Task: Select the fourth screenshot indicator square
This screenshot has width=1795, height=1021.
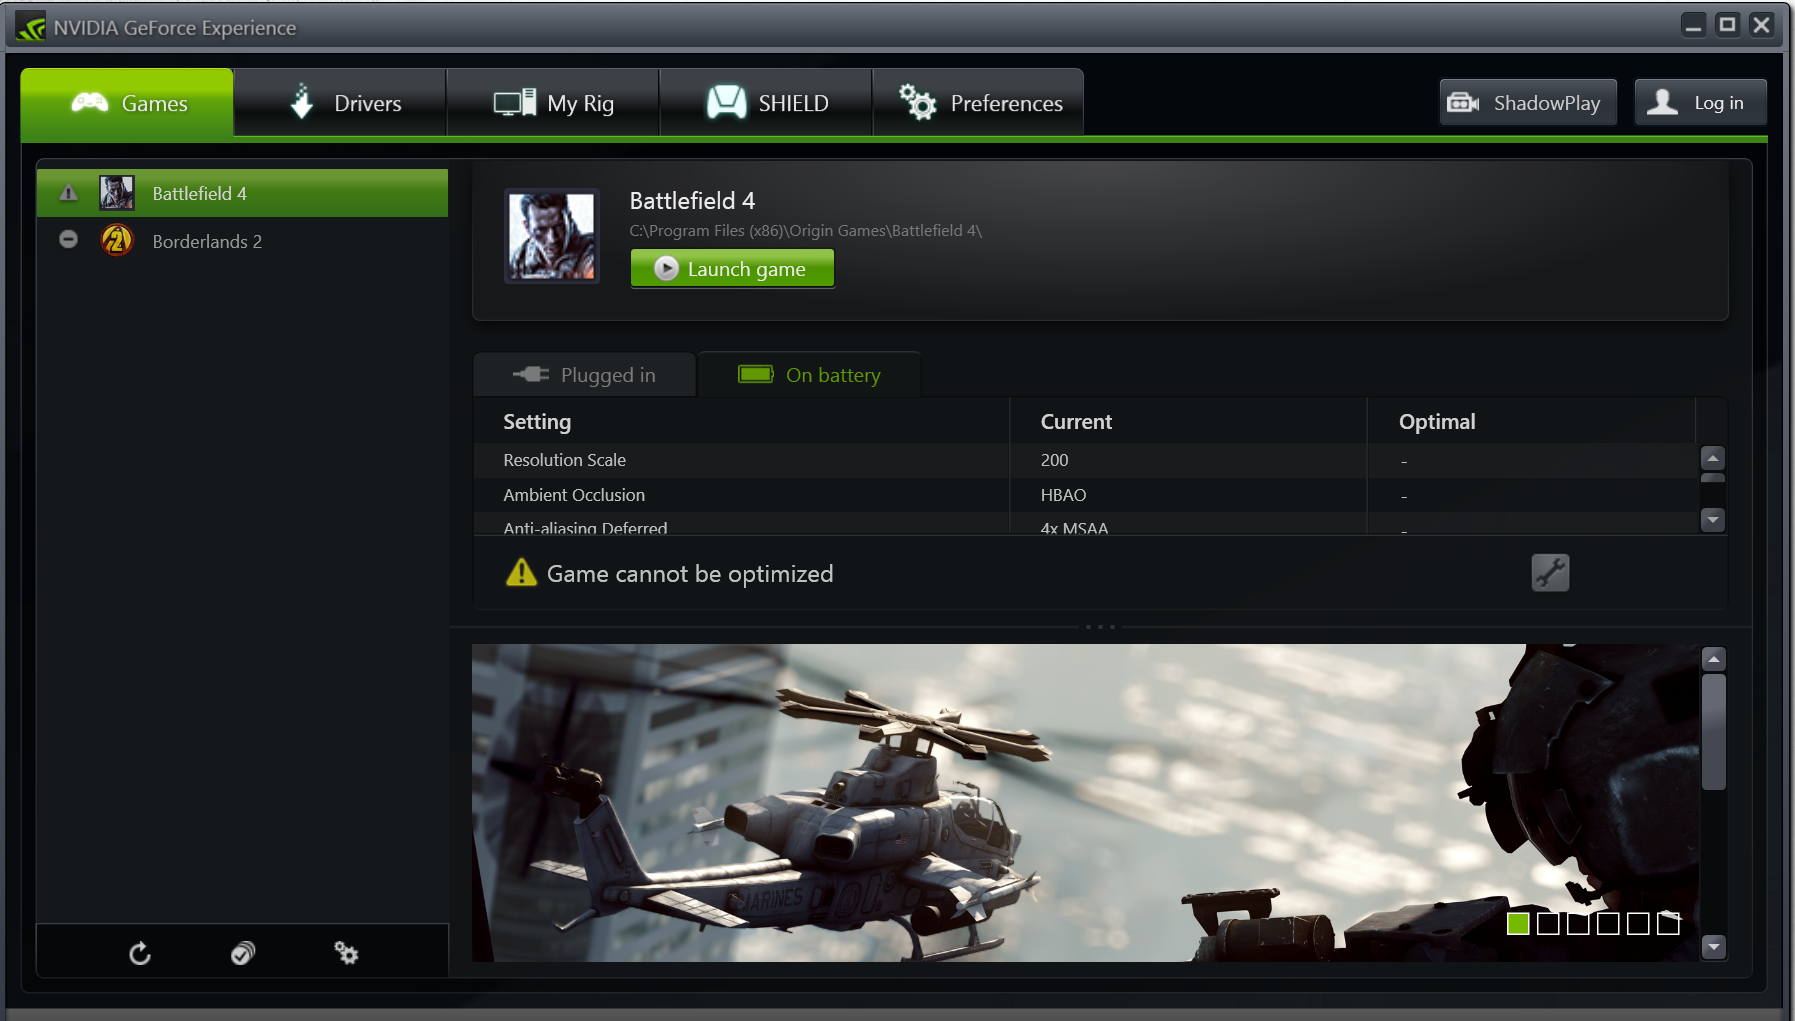Action: coord(1608,923)
